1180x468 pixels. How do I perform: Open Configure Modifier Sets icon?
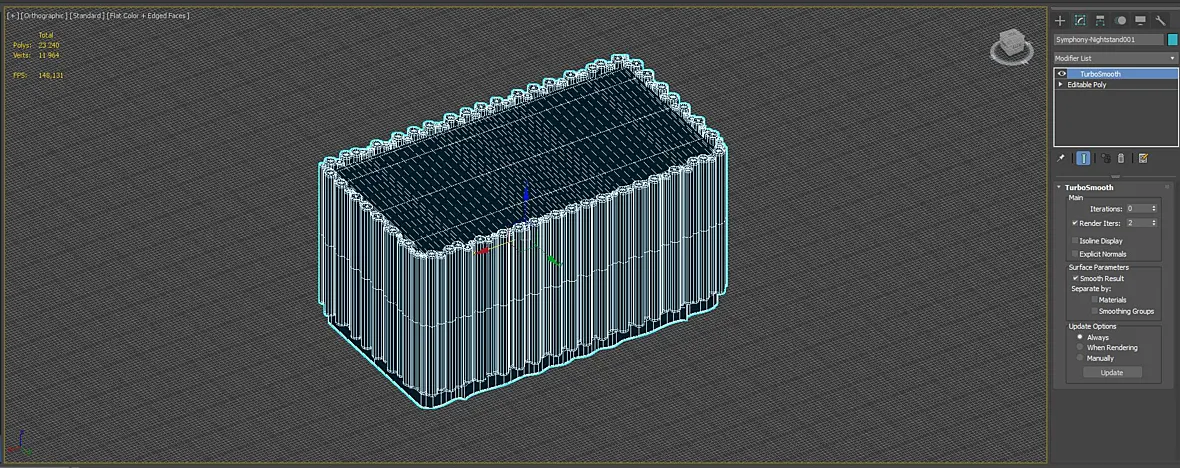tap(1143, 158)
